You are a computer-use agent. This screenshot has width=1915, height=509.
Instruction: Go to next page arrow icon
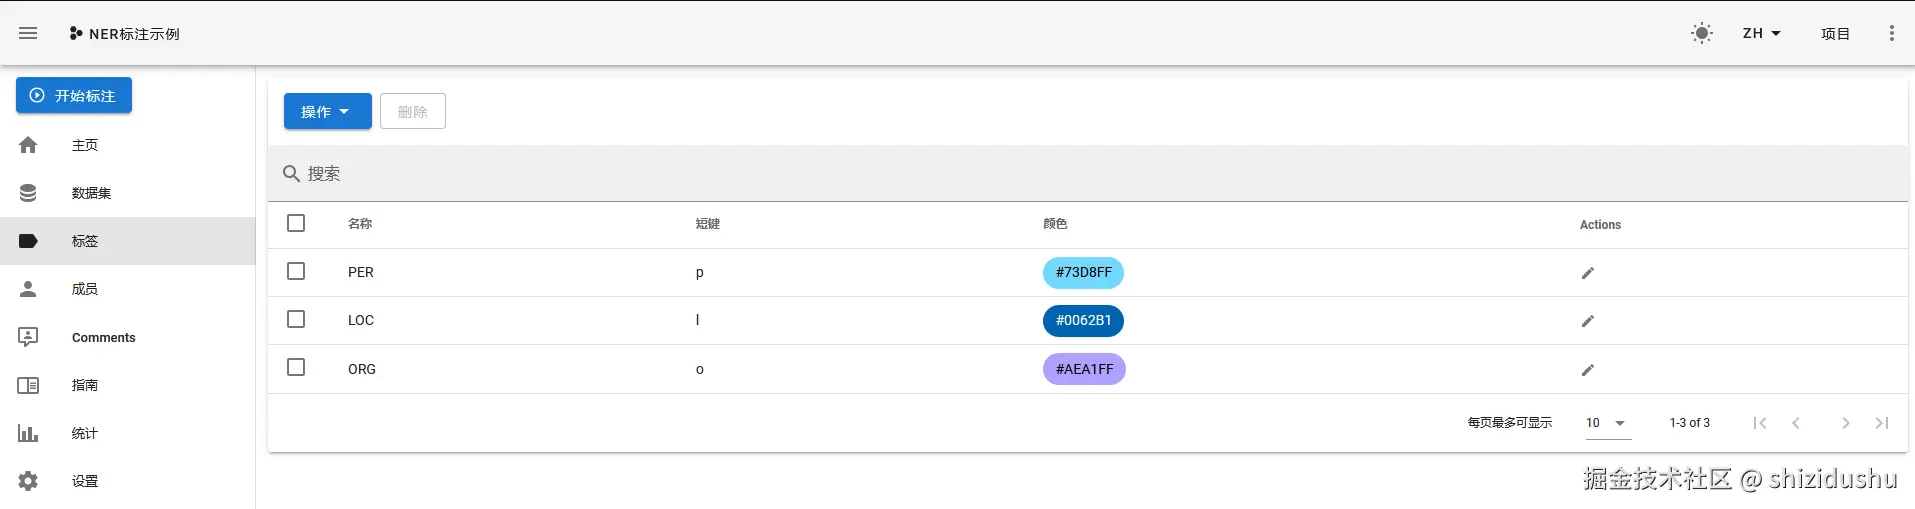[1845, 423]
